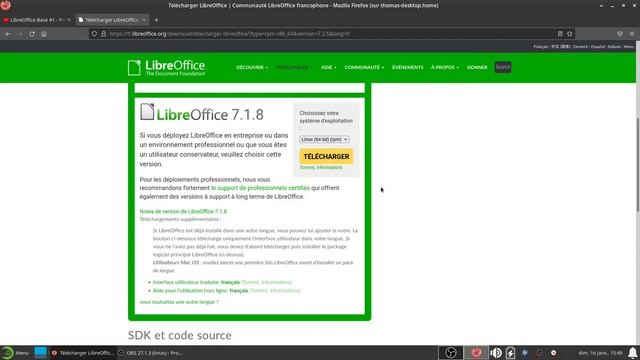Open the COMMUNAUTÉ menu
Image resolution: width=640 pixels, height=360 pixels.
click(364, 67)
